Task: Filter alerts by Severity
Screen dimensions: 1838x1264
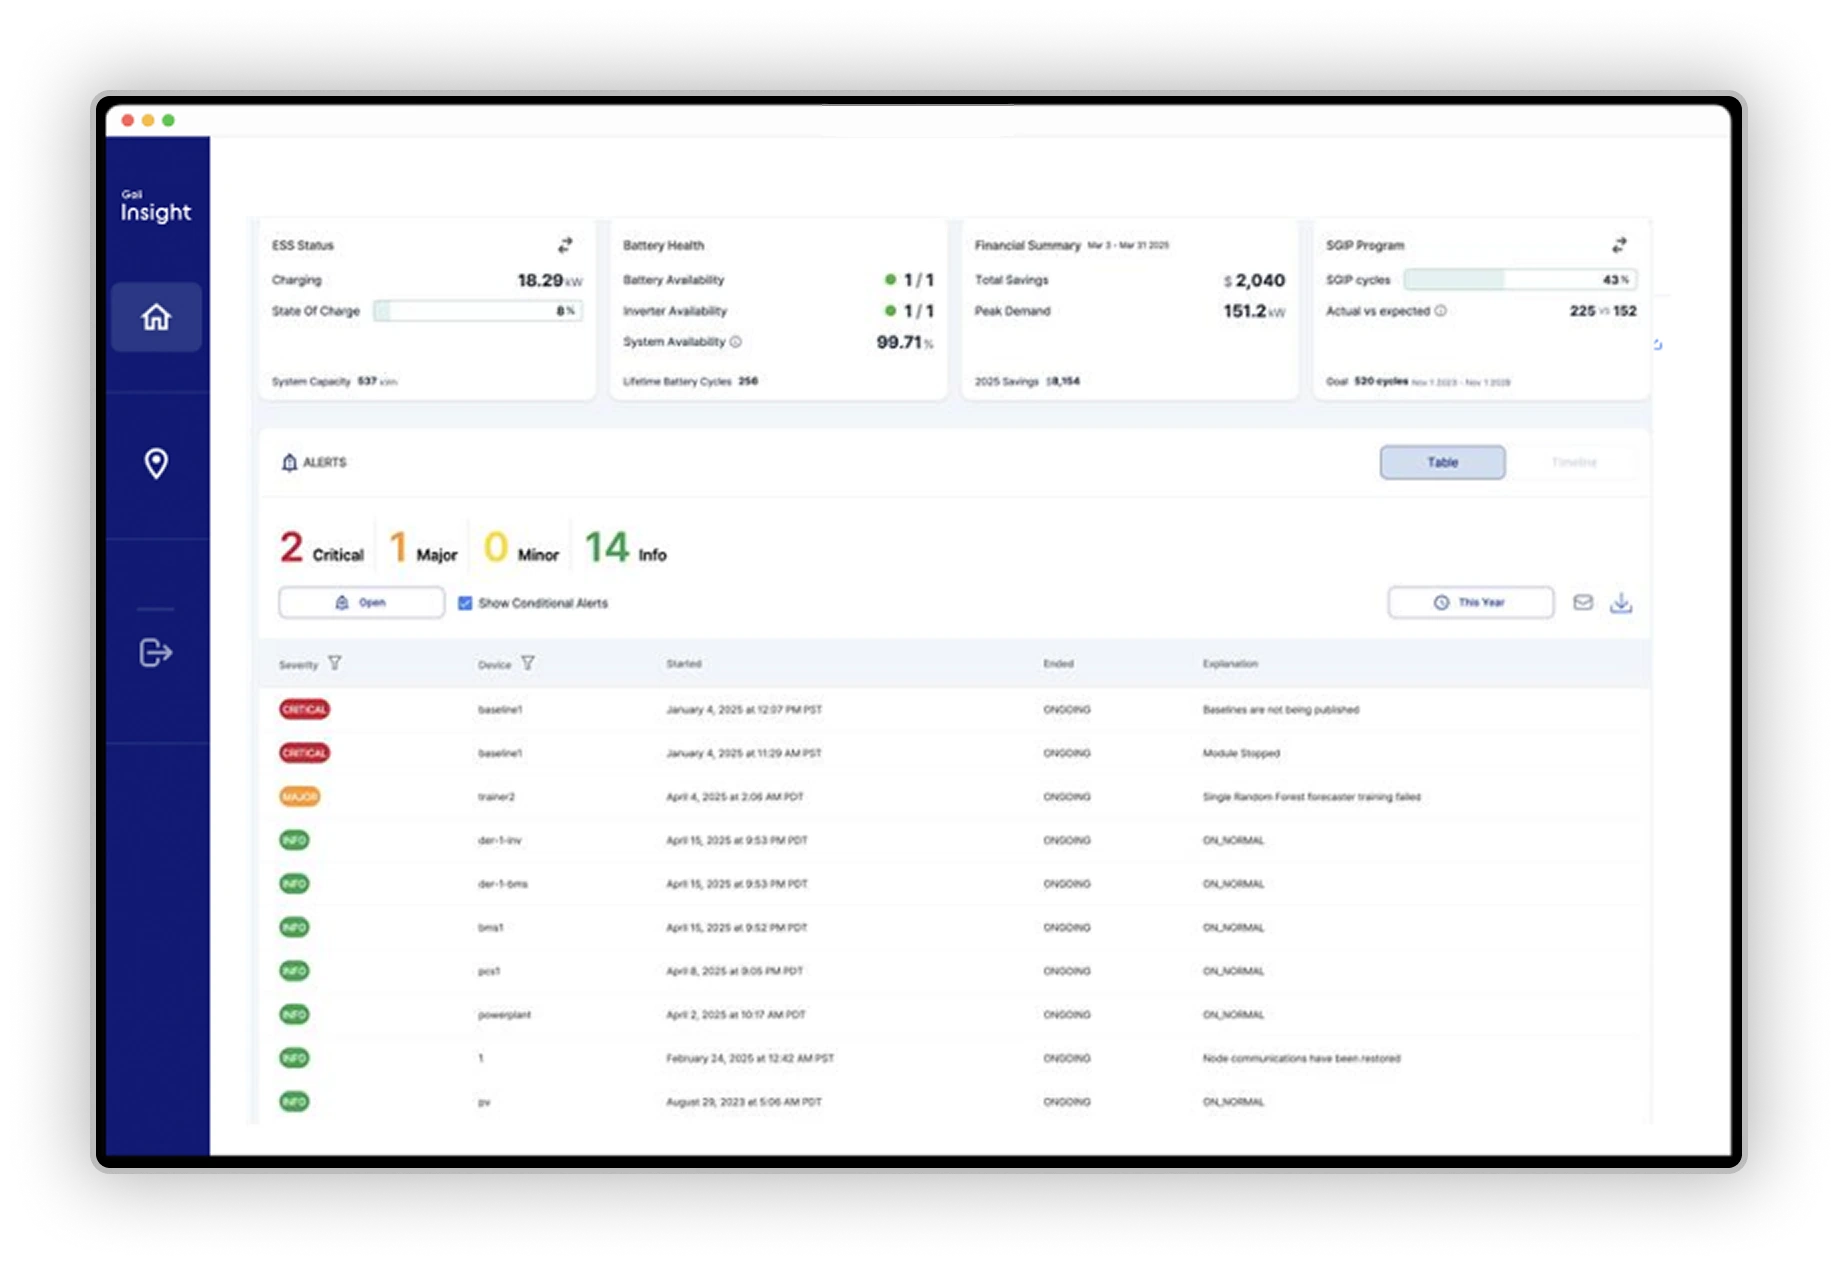Action: pyautogui.click(x=335, y=663)
